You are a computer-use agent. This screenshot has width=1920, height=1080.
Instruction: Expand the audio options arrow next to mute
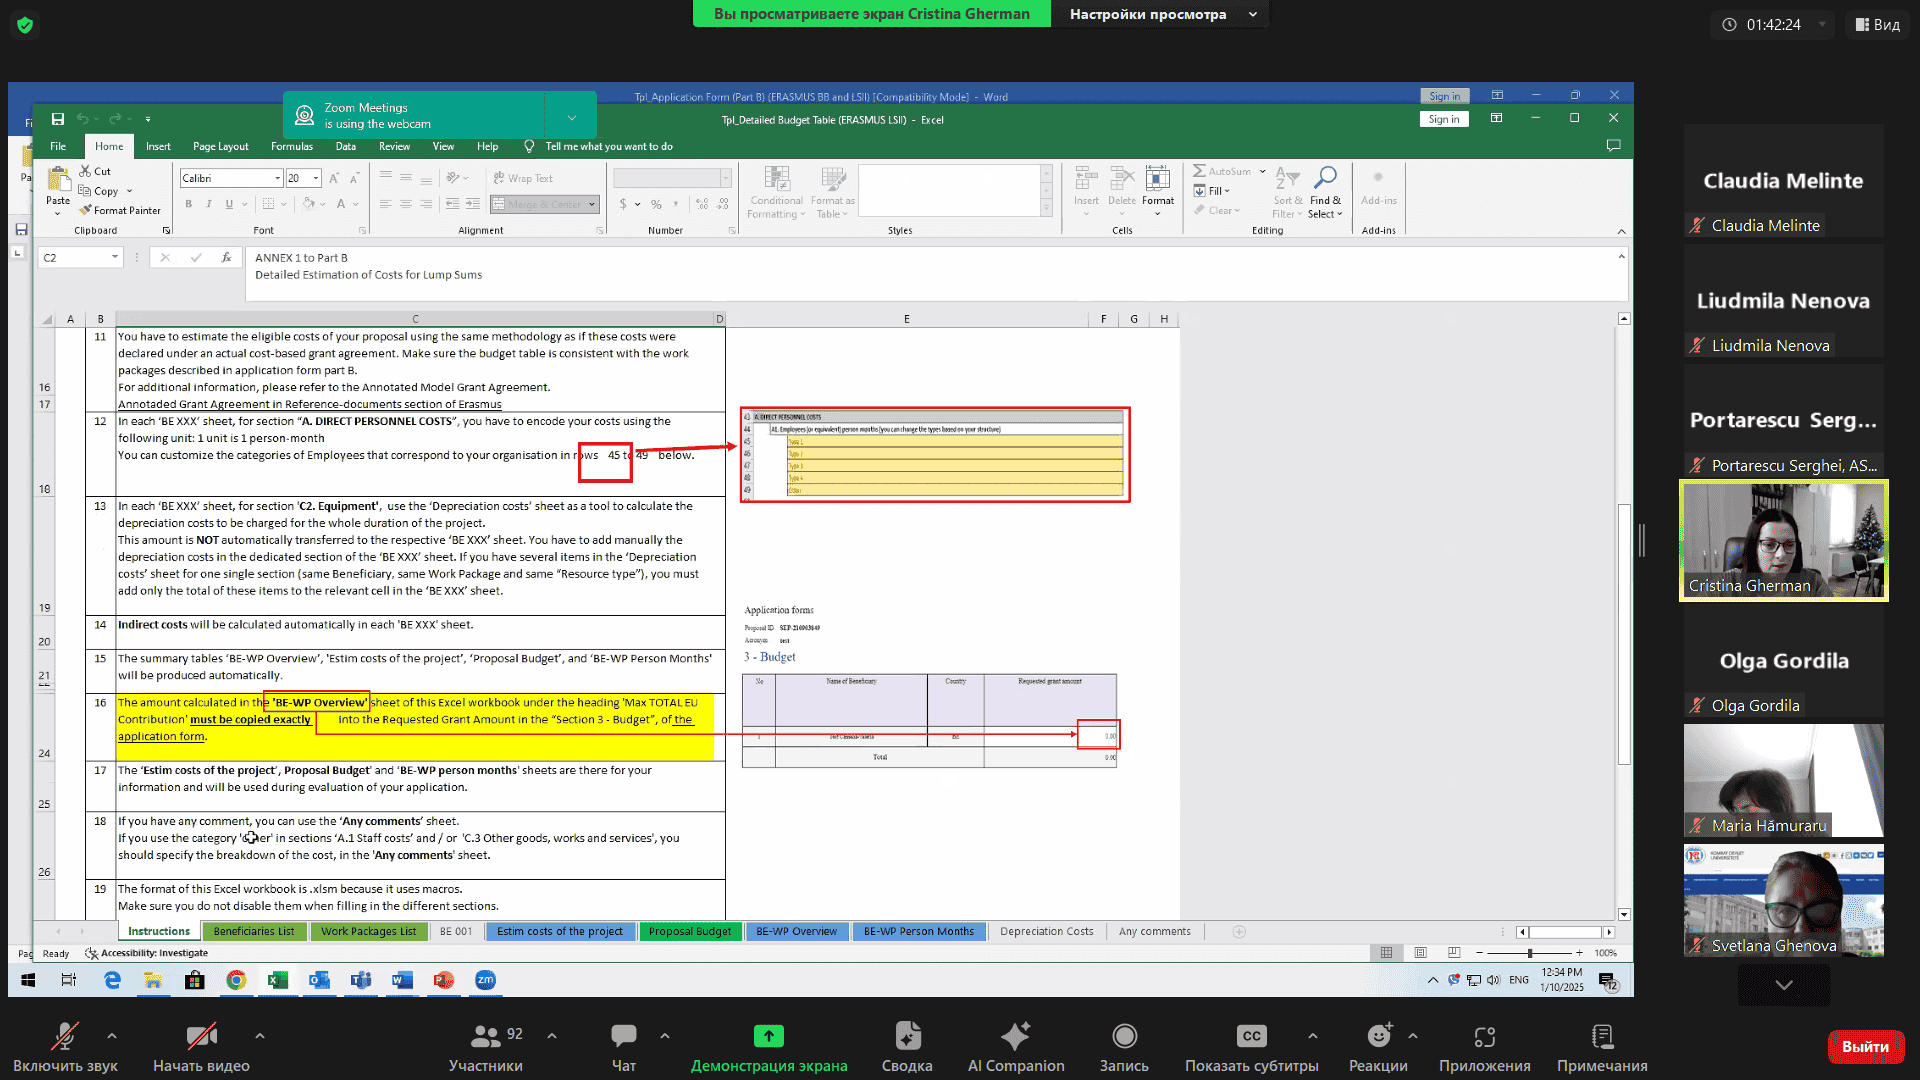click(112, 1036)
